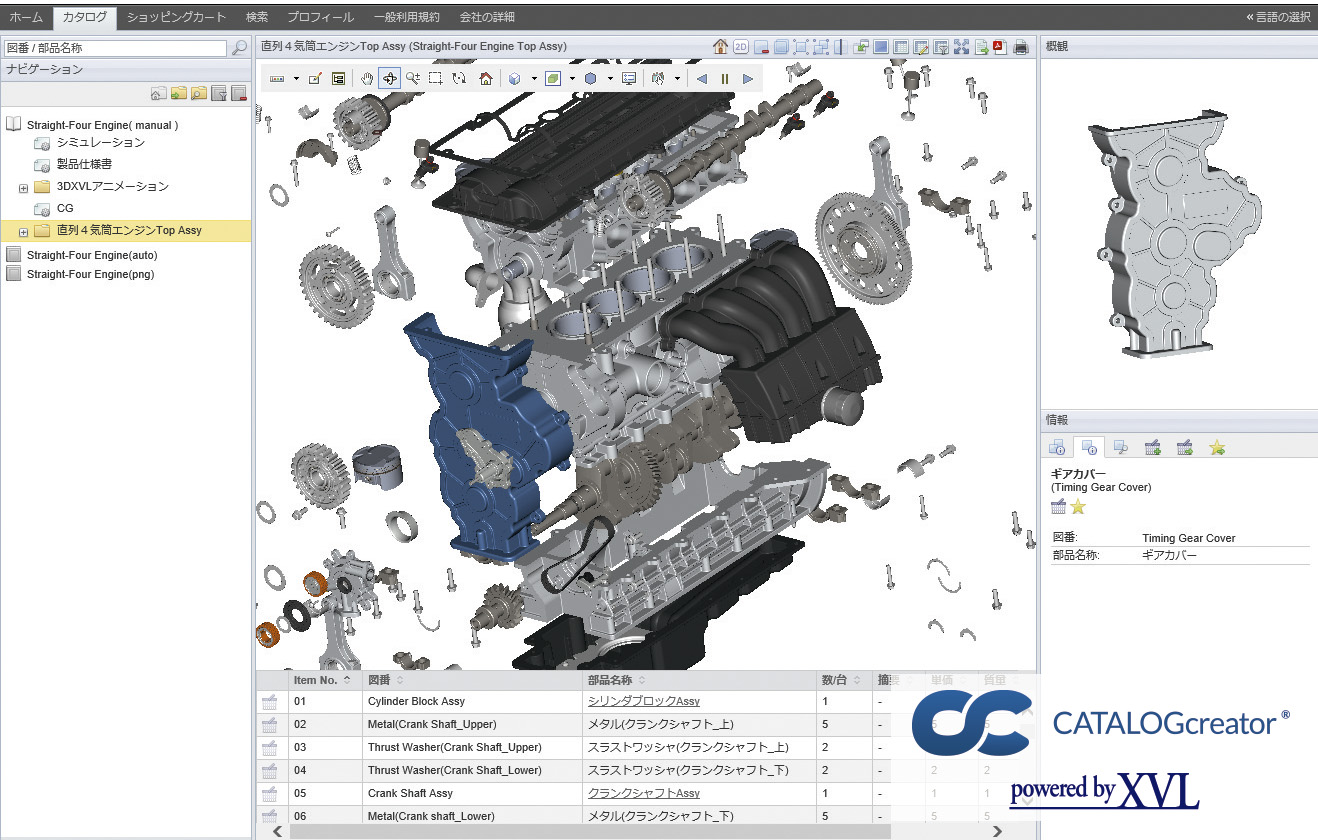Screen dimensions: 1318x840
Task: Click the 図番 / 部品名称 search input field
Action: (x=115, y=48)
